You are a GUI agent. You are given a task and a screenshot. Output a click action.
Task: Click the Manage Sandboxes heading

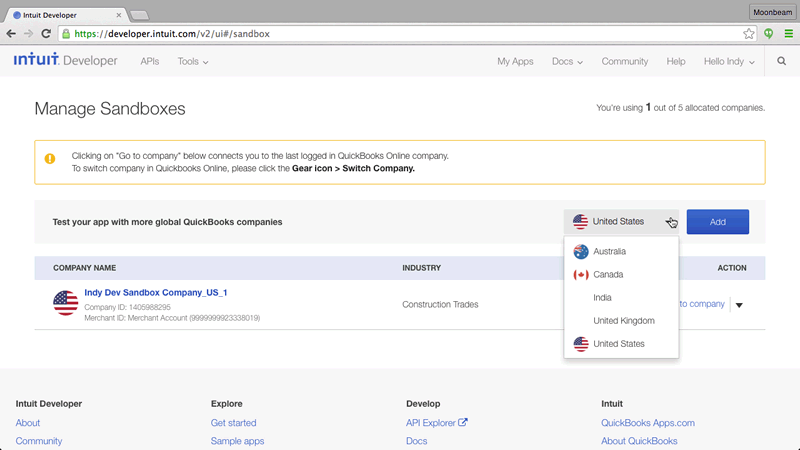point(110,109)
